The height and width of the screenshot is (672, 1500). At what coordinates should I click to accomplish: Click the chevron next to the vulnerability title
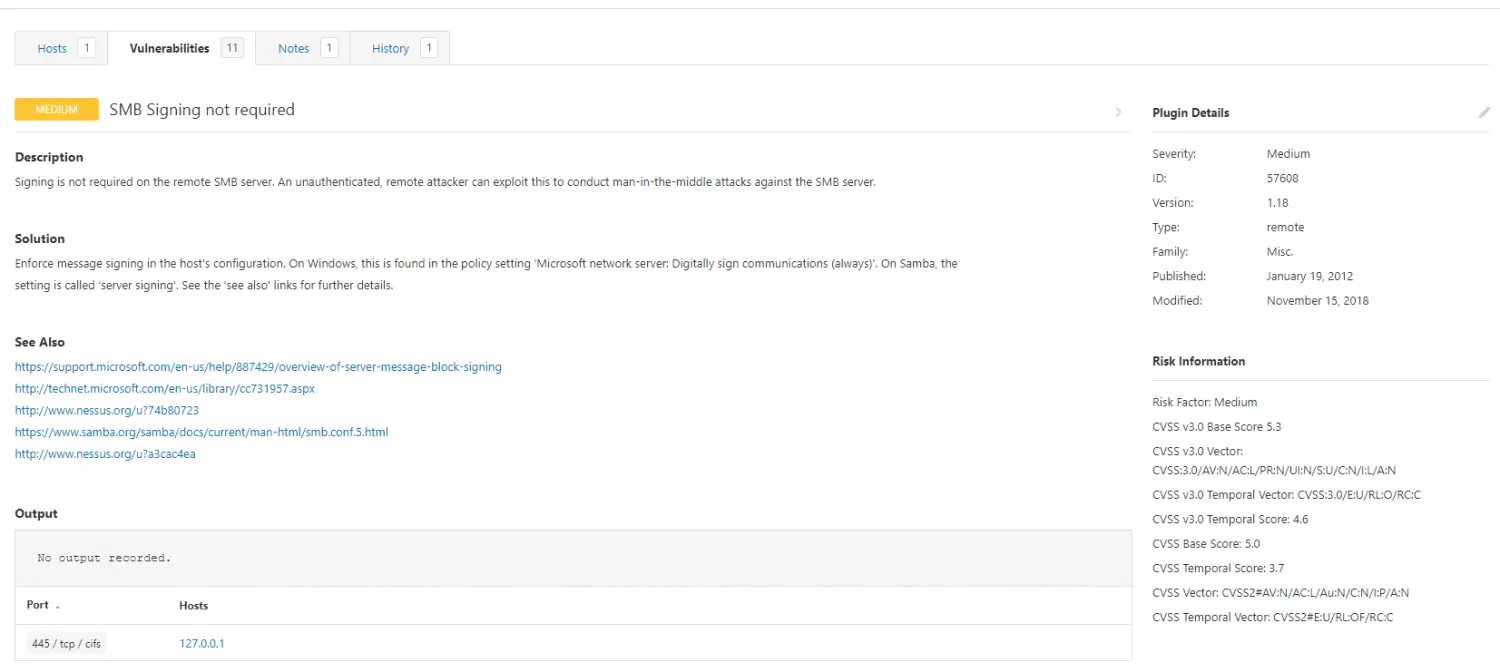(x=1118, y=111)
